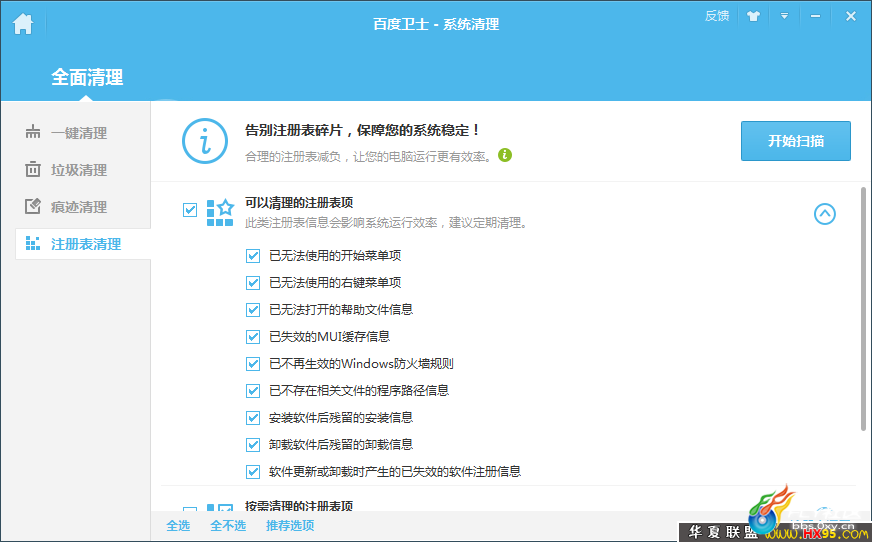Click the 反馈 feedback link
The image size is (872, 542).
coord(717,16)
